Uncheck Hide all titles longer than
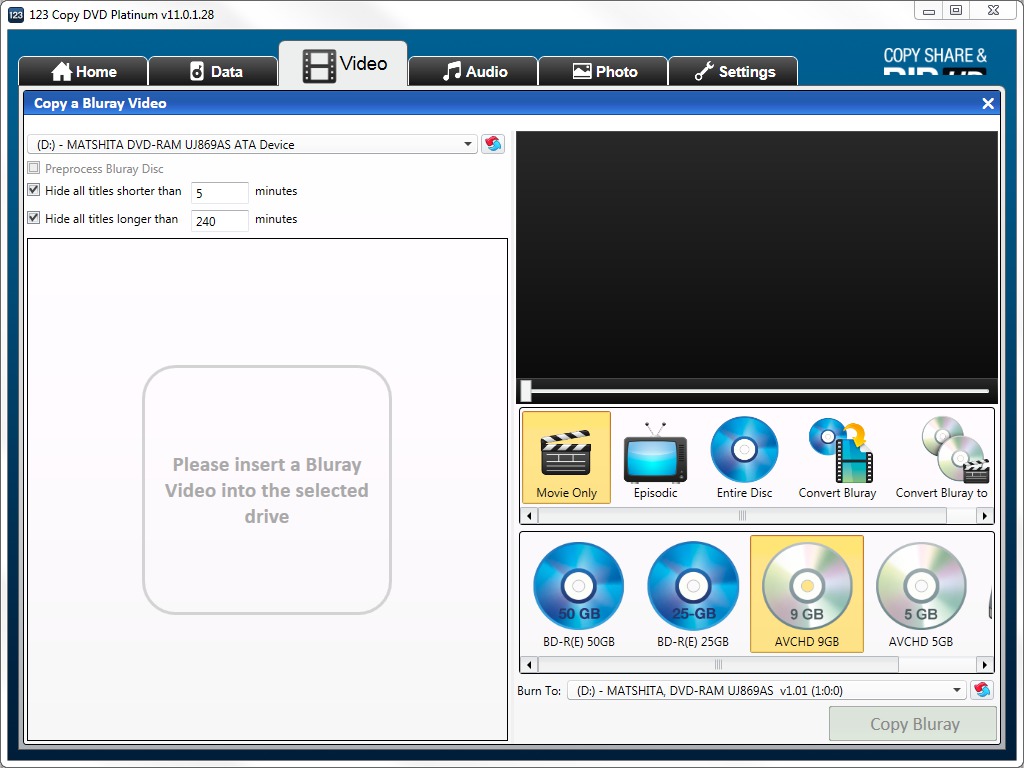The height and width of the screenshot is (768, 1024). (33, 217)
